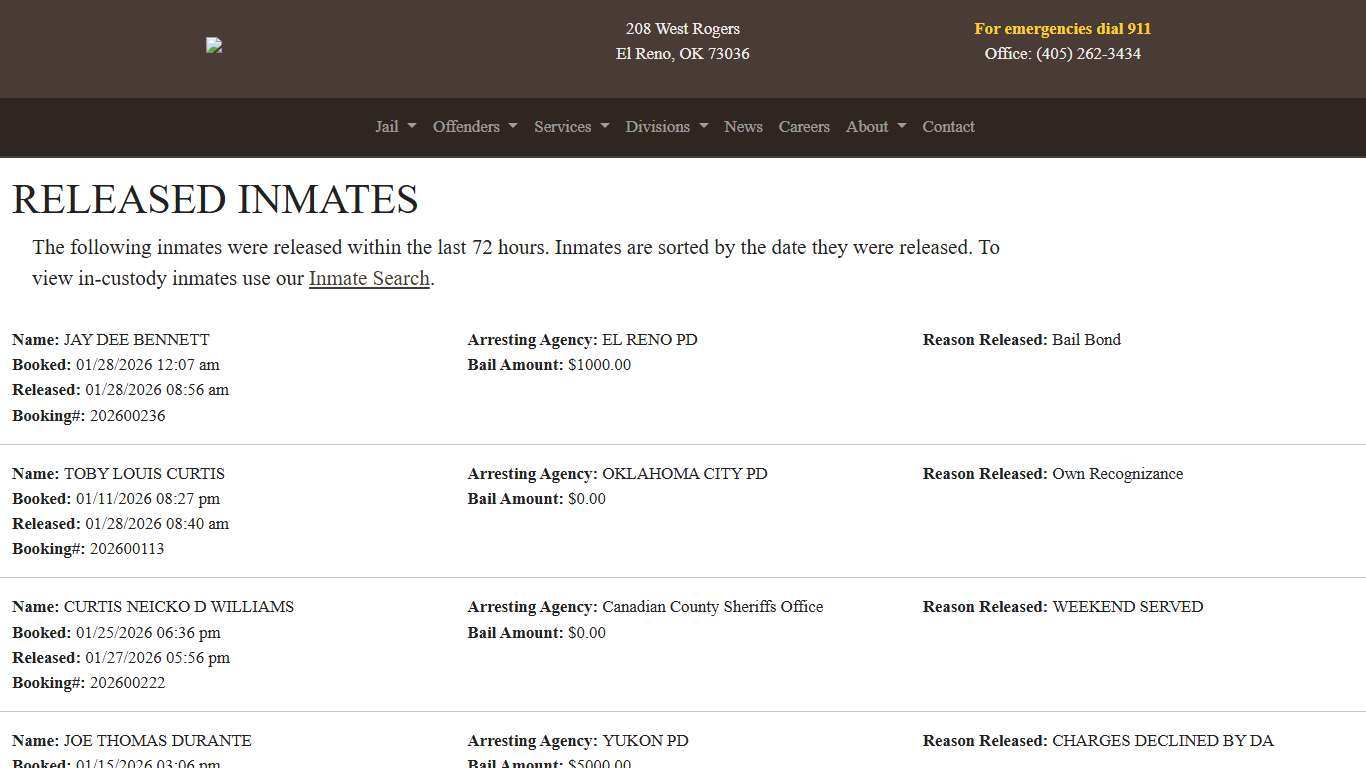Viewport: 1366px width, 768px height.
Task: Click the Curtis Neicko D Williams name
Action: click(178, 607)
